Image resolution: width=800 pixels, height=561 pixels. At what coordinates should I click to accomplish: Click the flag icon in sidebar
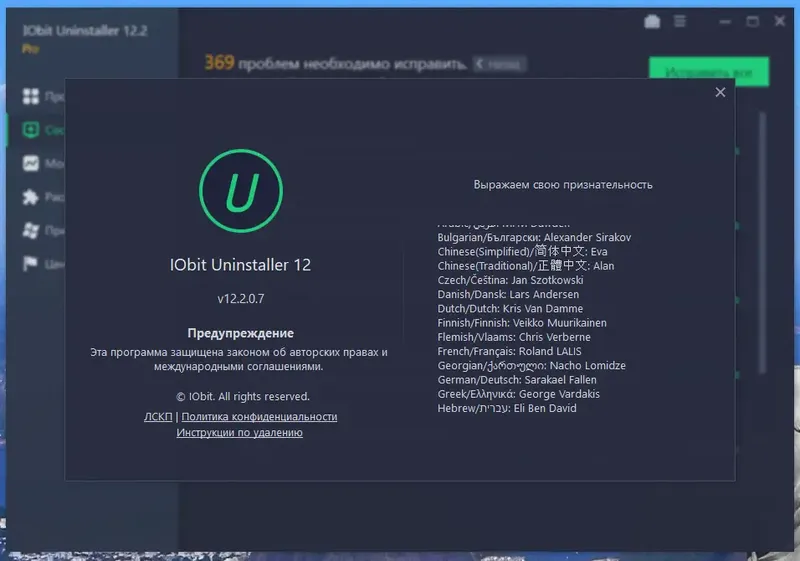(x=31, y=264)
